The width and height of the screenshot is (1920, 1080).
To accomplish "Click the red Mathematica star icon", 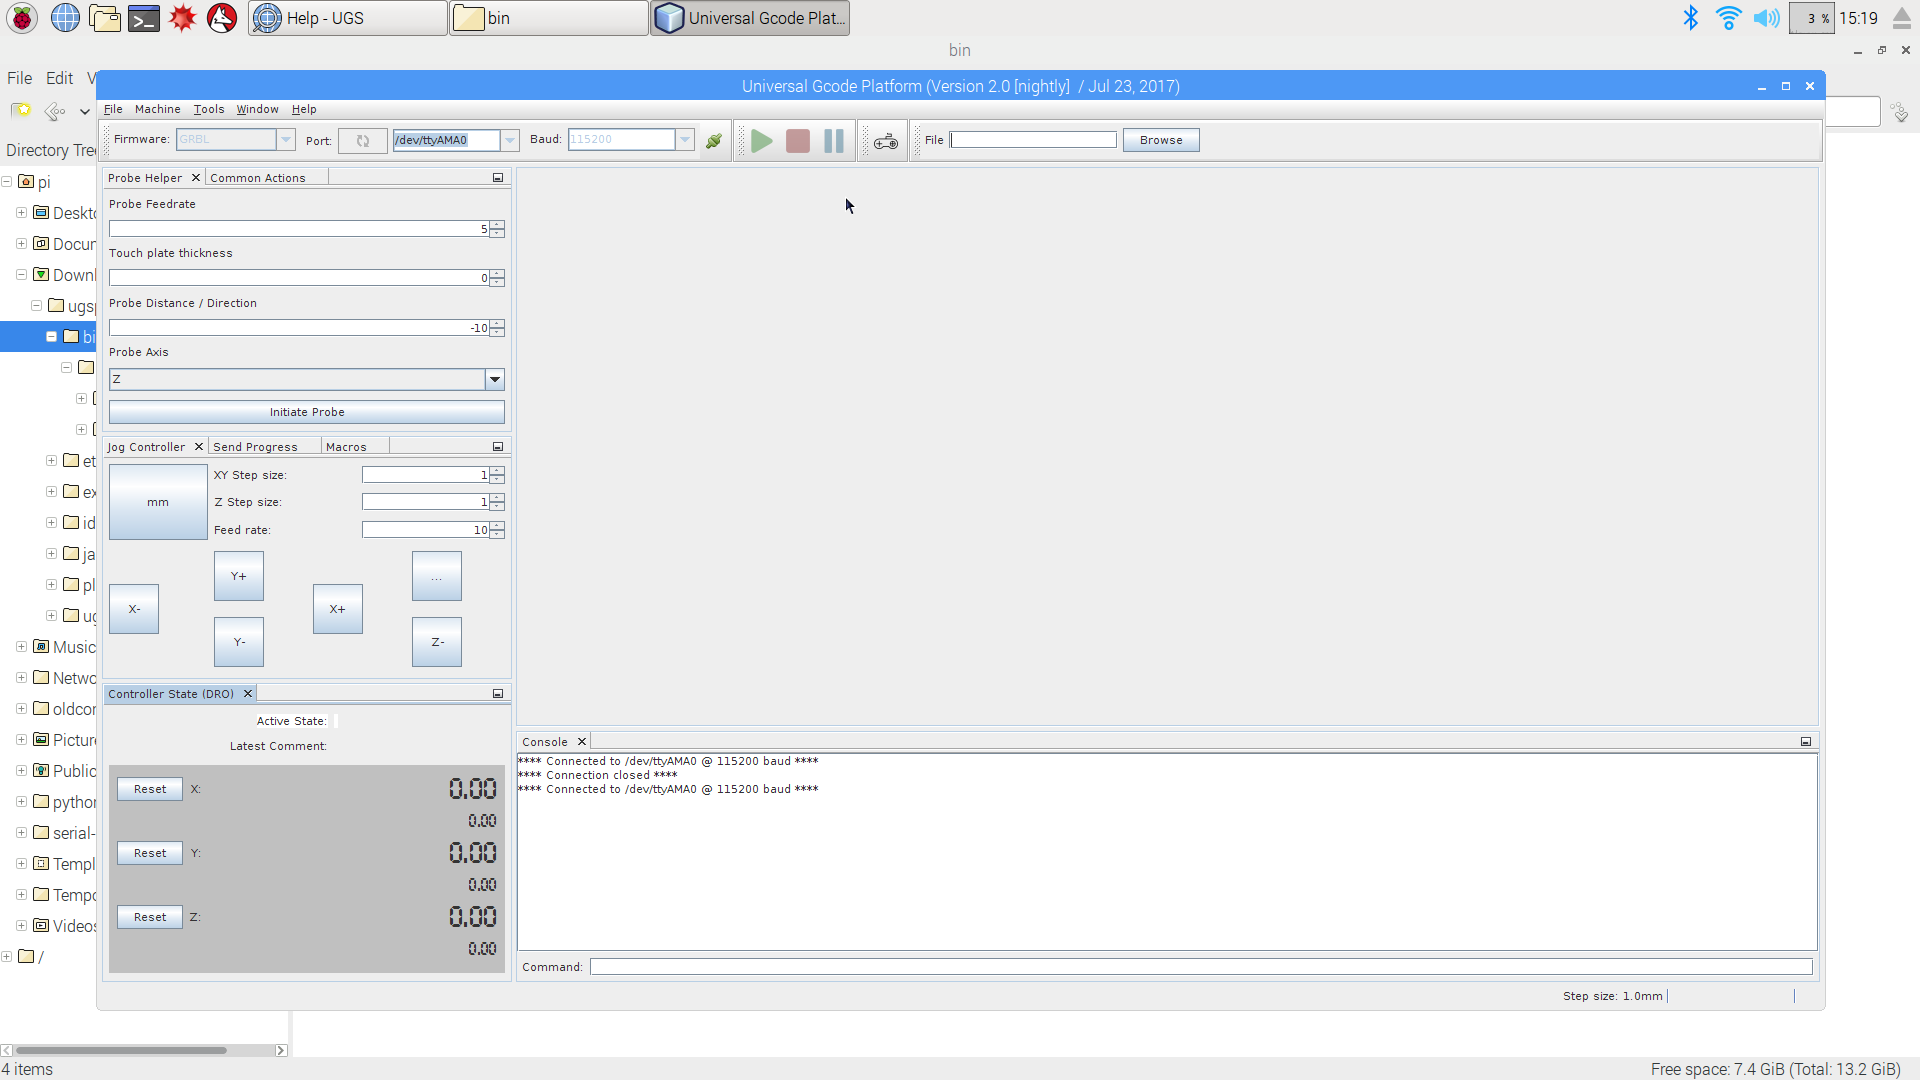I will click(x=183, y=18).
